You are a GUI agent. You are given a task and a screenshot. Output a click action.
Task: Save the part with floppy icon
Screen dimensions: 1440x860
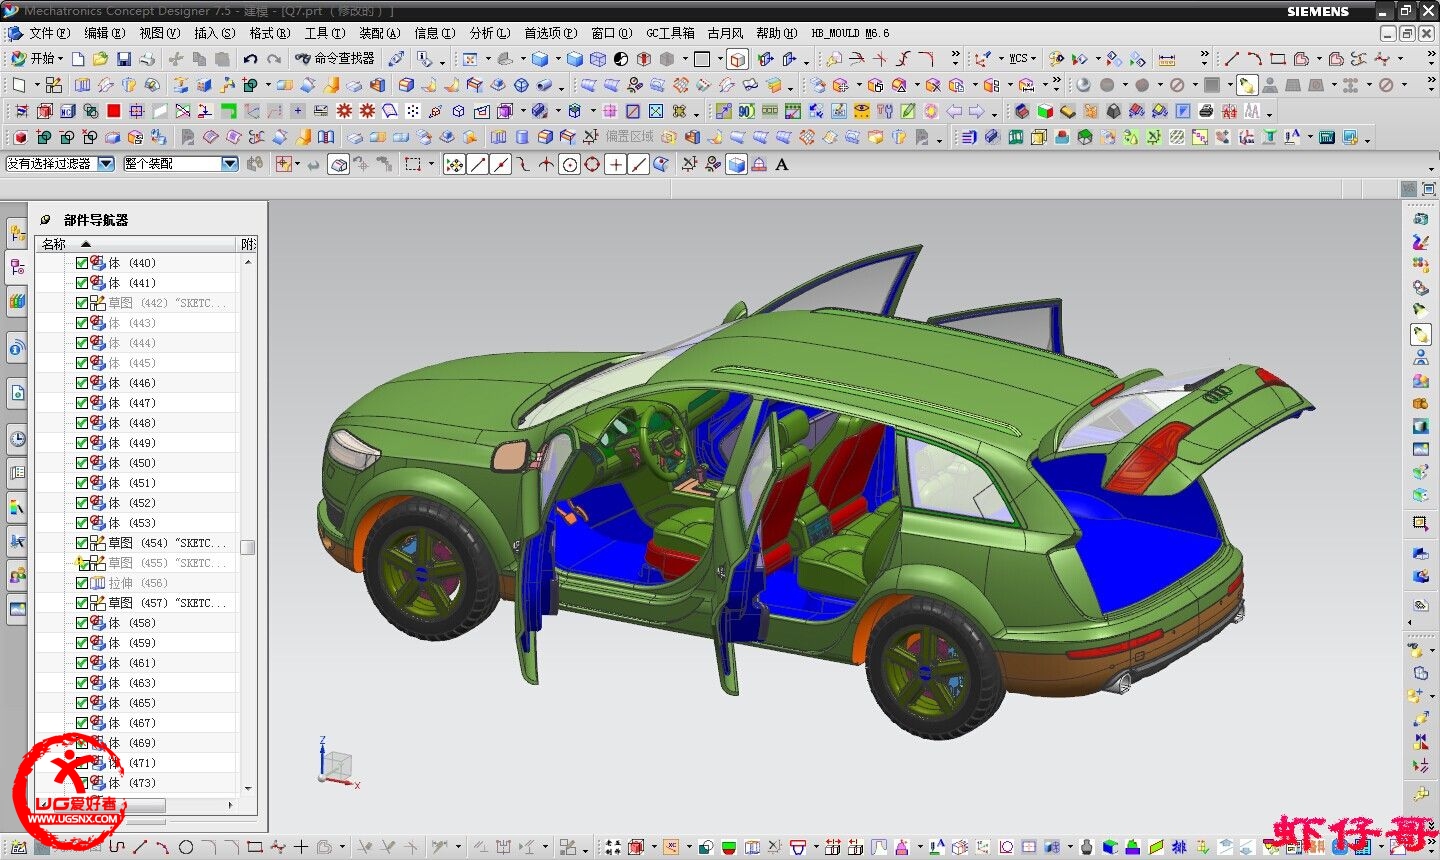(124, 59)
